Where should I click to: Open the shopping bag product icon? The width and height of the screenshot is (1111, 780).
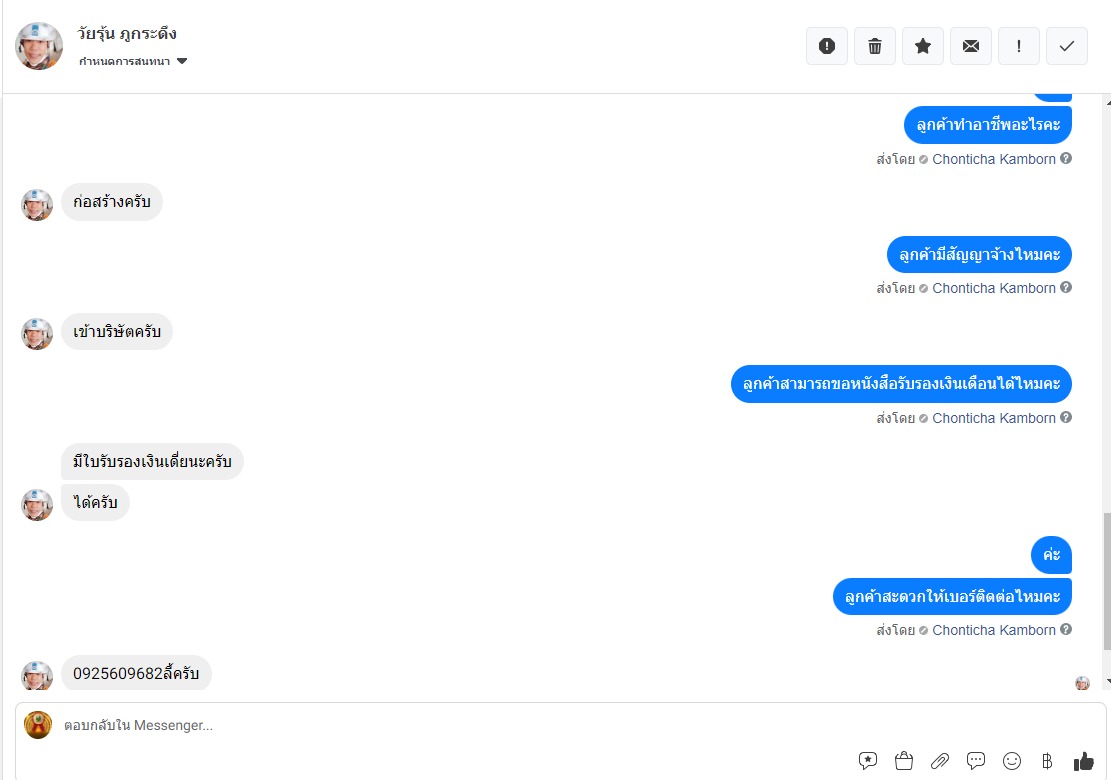(903, 761)
